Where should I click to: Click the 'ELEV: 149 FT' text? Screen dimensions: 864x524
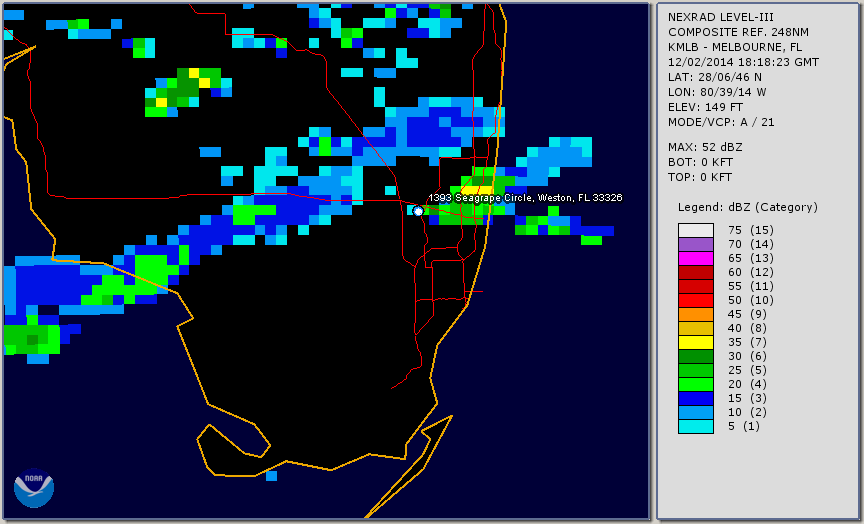[x=705, y=107]
